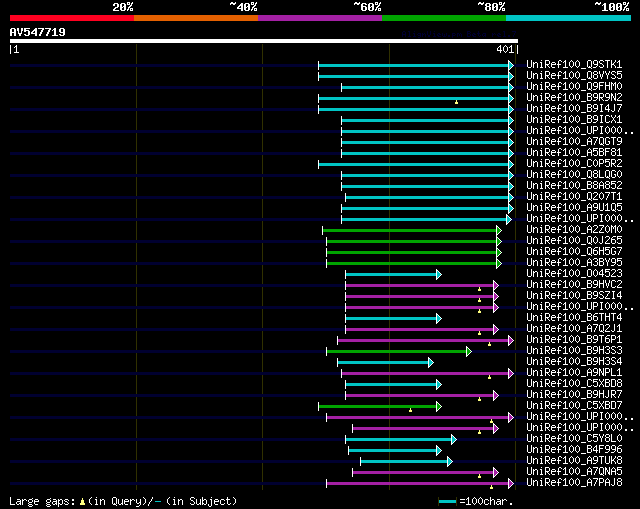Open the UniRef100_O04523 hit label
Viewport: 640px width, 509px height.
(574, 274)
